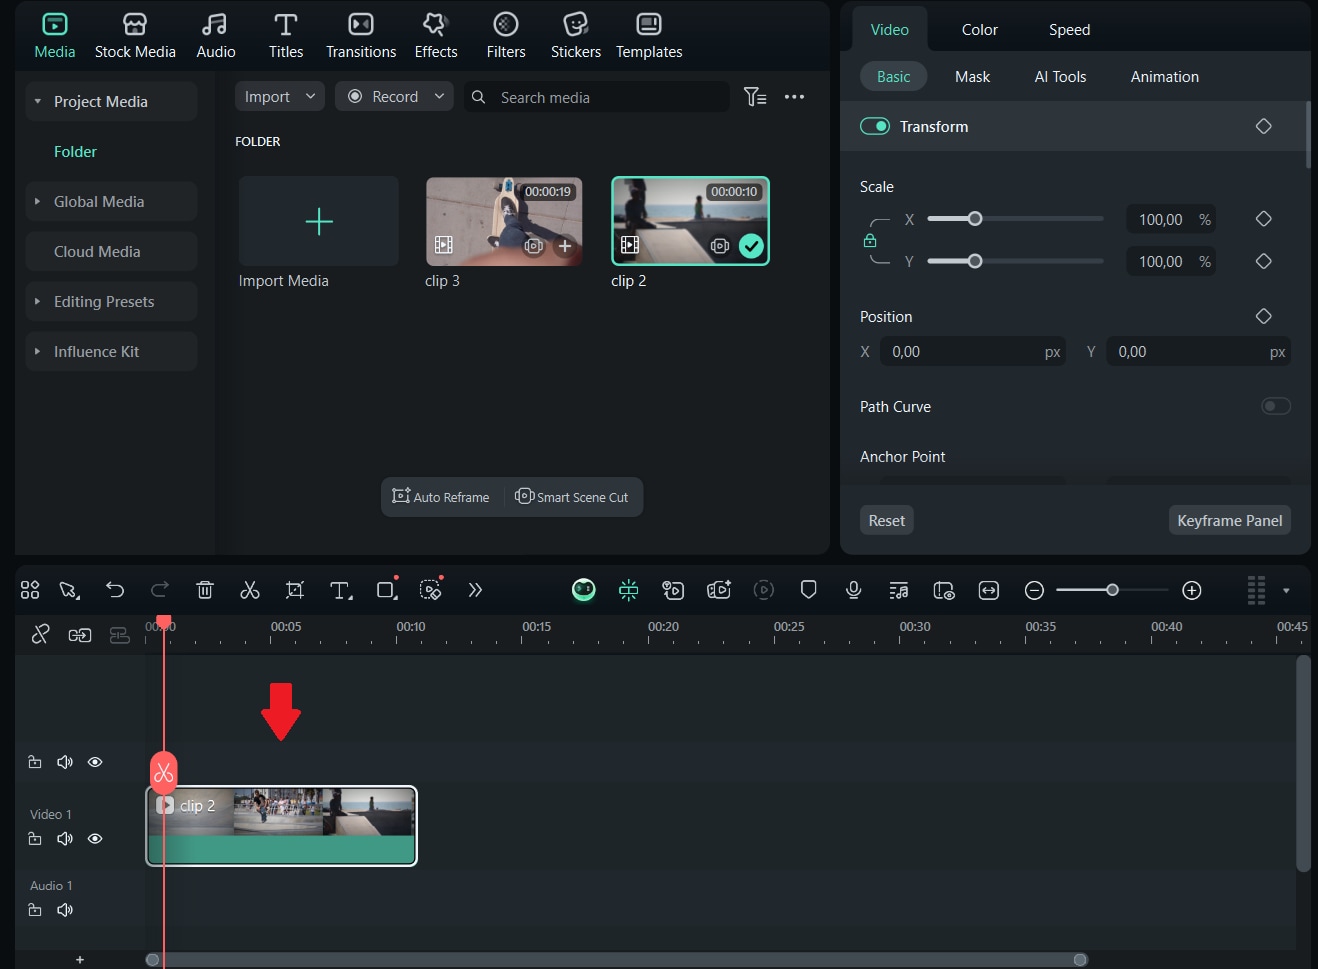The image size is (1318, 969).
Task: Select the Split scissors tool in the toolbar
Action: pos(250,590)
